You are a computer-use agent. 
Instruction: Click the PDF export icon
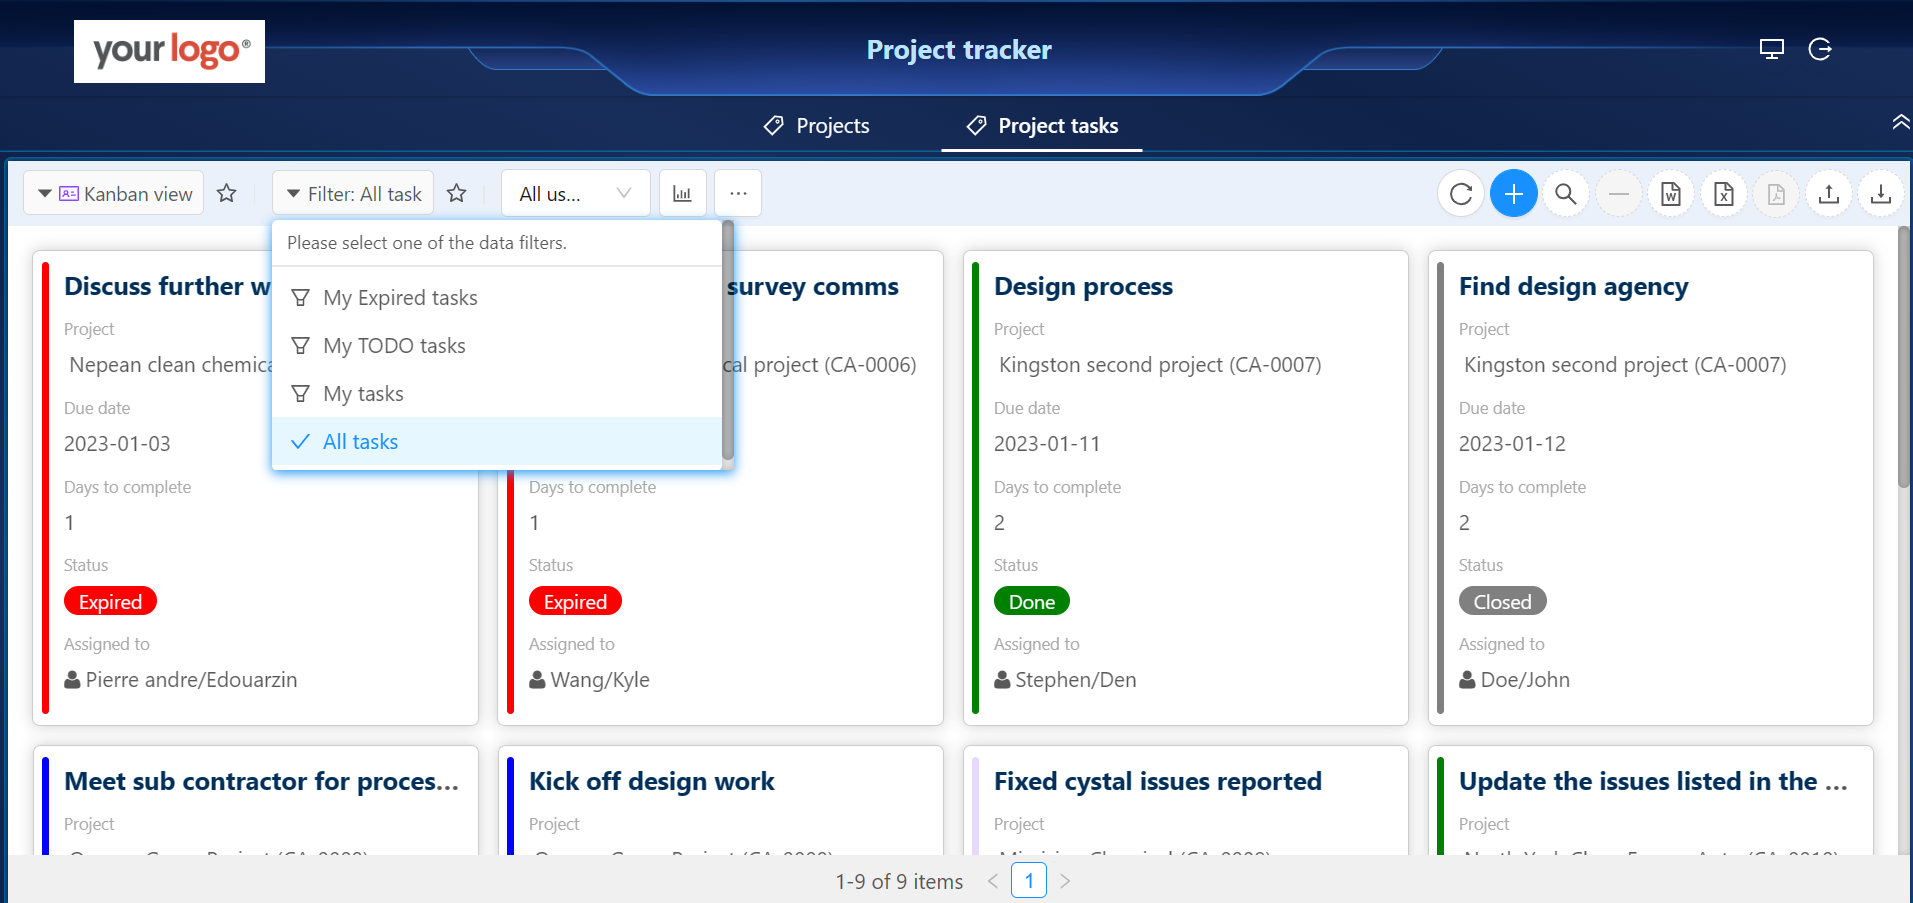click(x=1776, y=194)
